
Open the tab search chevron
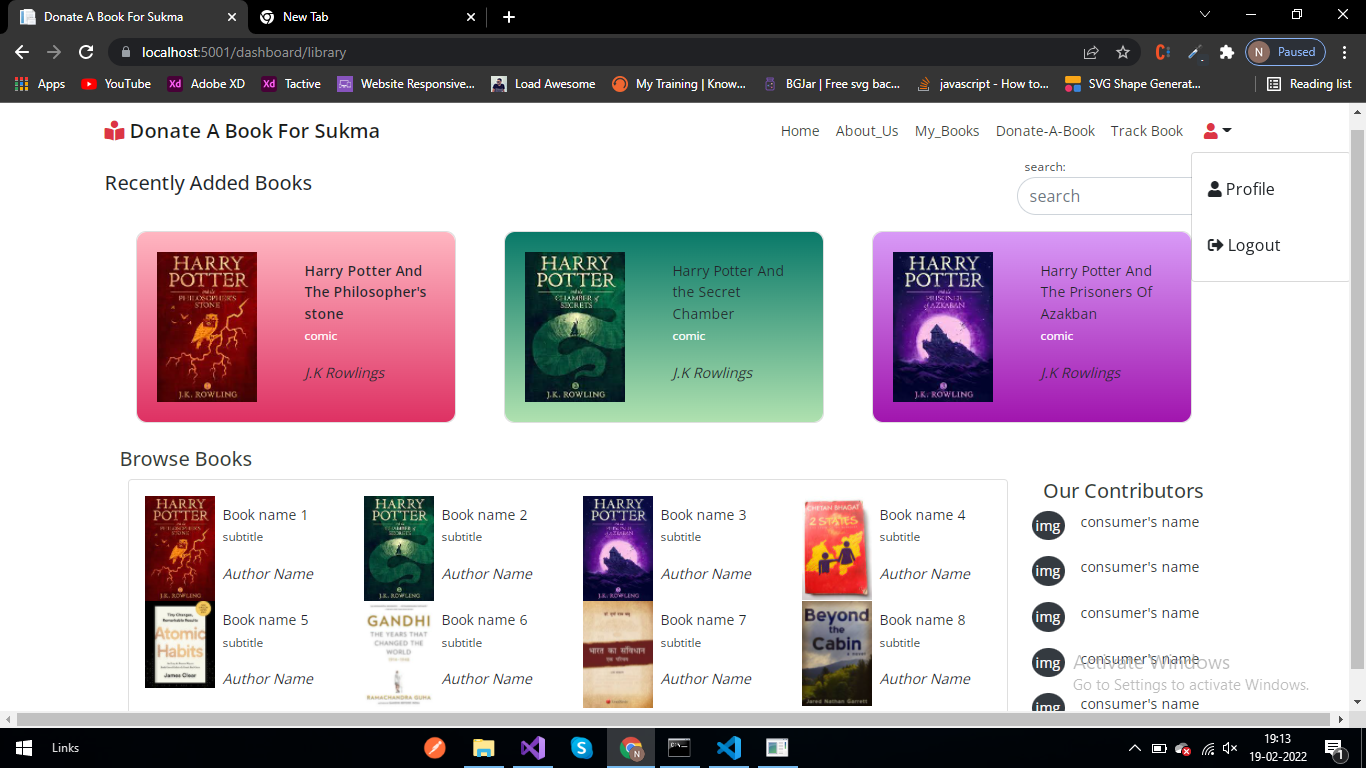pyautogui.click(x=1205, y=15)
